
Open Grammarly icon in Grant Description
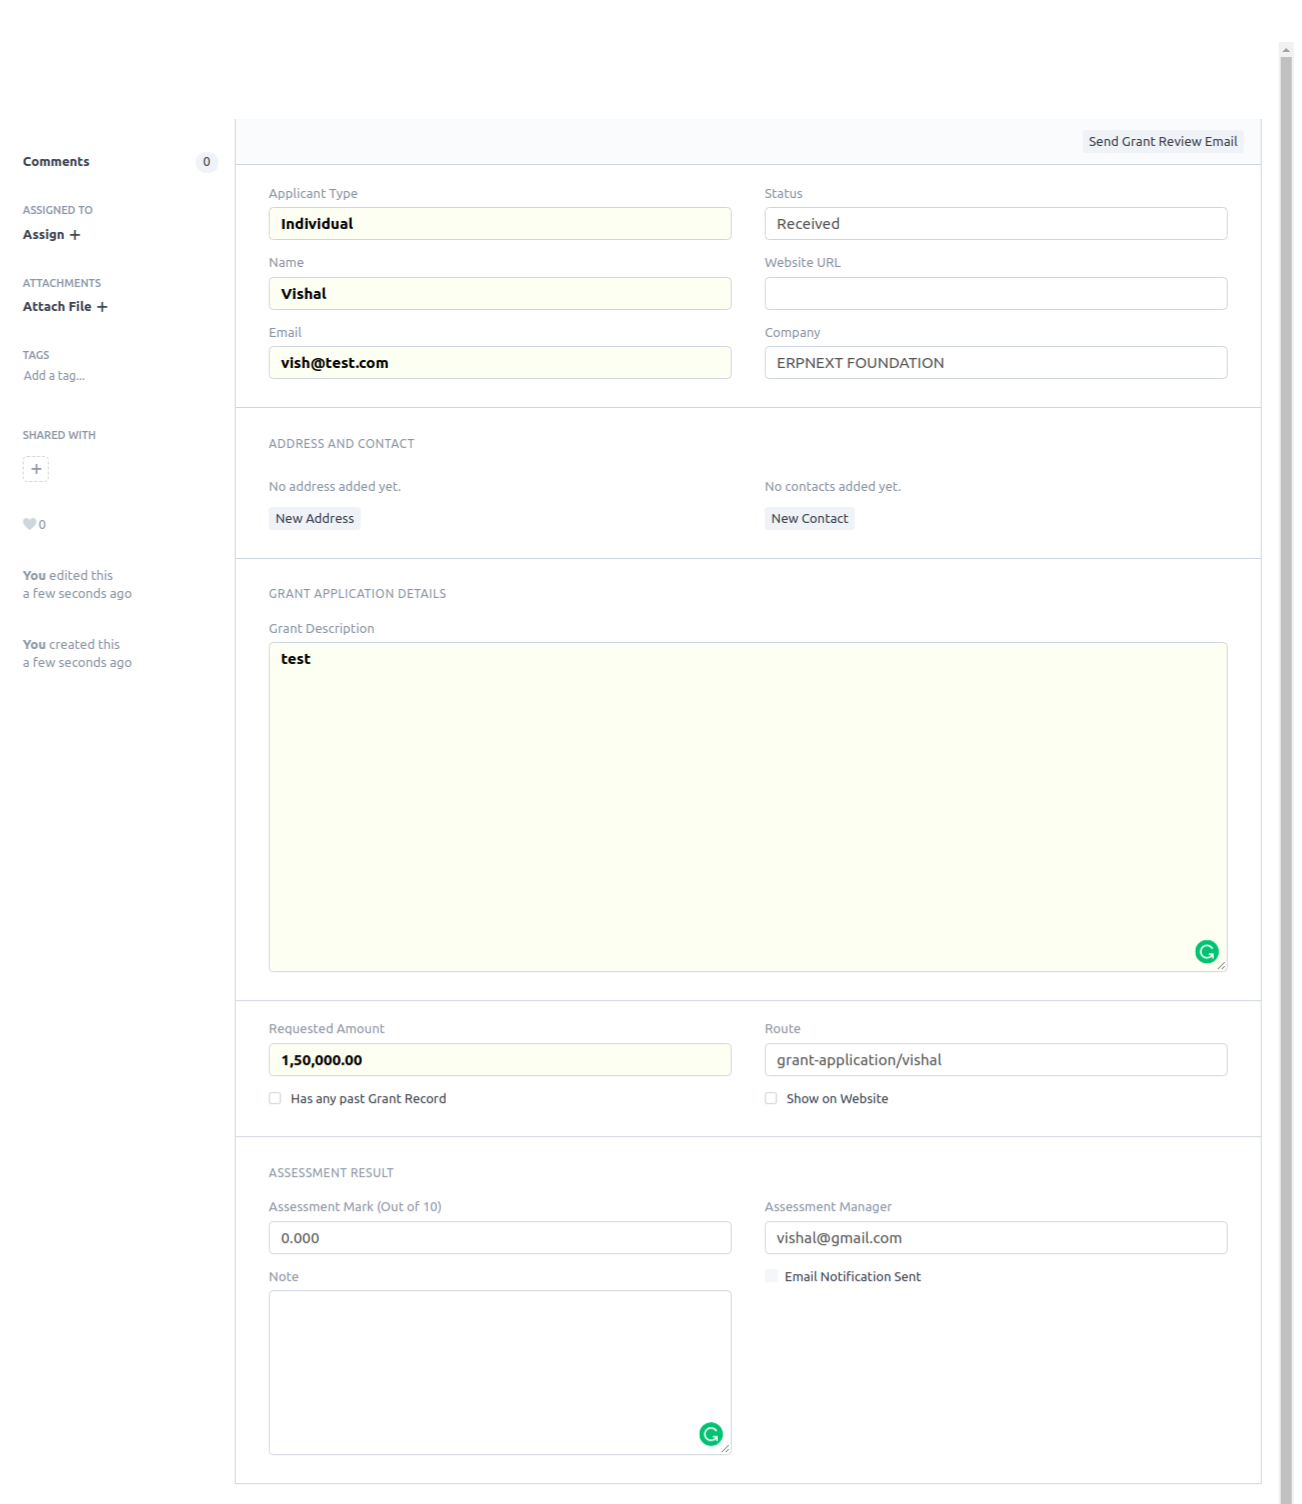pyautogui.click(x=1206, y=951)
